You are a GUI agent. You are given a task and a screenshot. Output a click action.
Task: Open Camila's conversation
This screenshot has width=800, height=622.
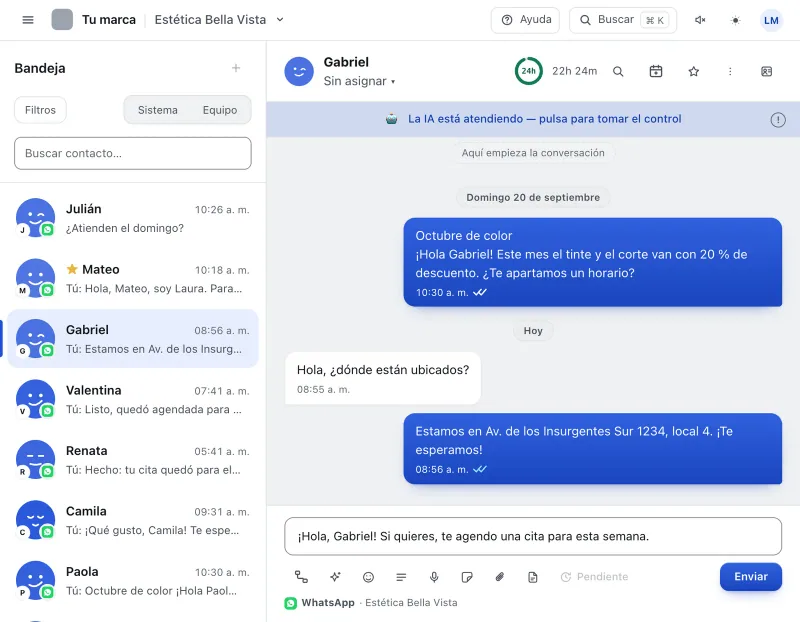133,520
